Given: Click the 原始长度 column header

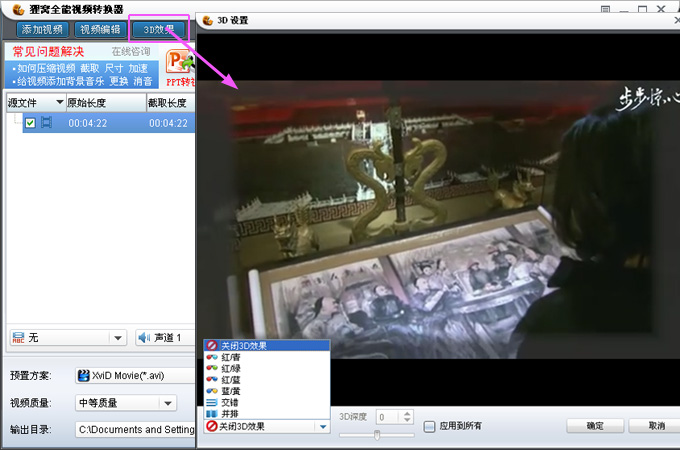Looking at the screenshot, I should tap(106, 103).
